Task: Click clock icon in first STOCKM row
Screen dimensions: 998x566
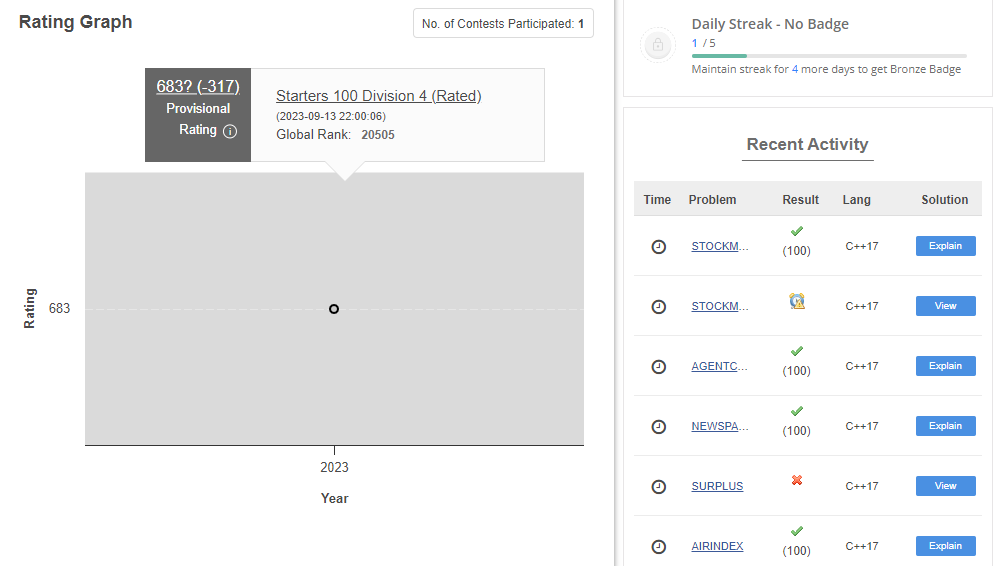Action: [659, 246]
